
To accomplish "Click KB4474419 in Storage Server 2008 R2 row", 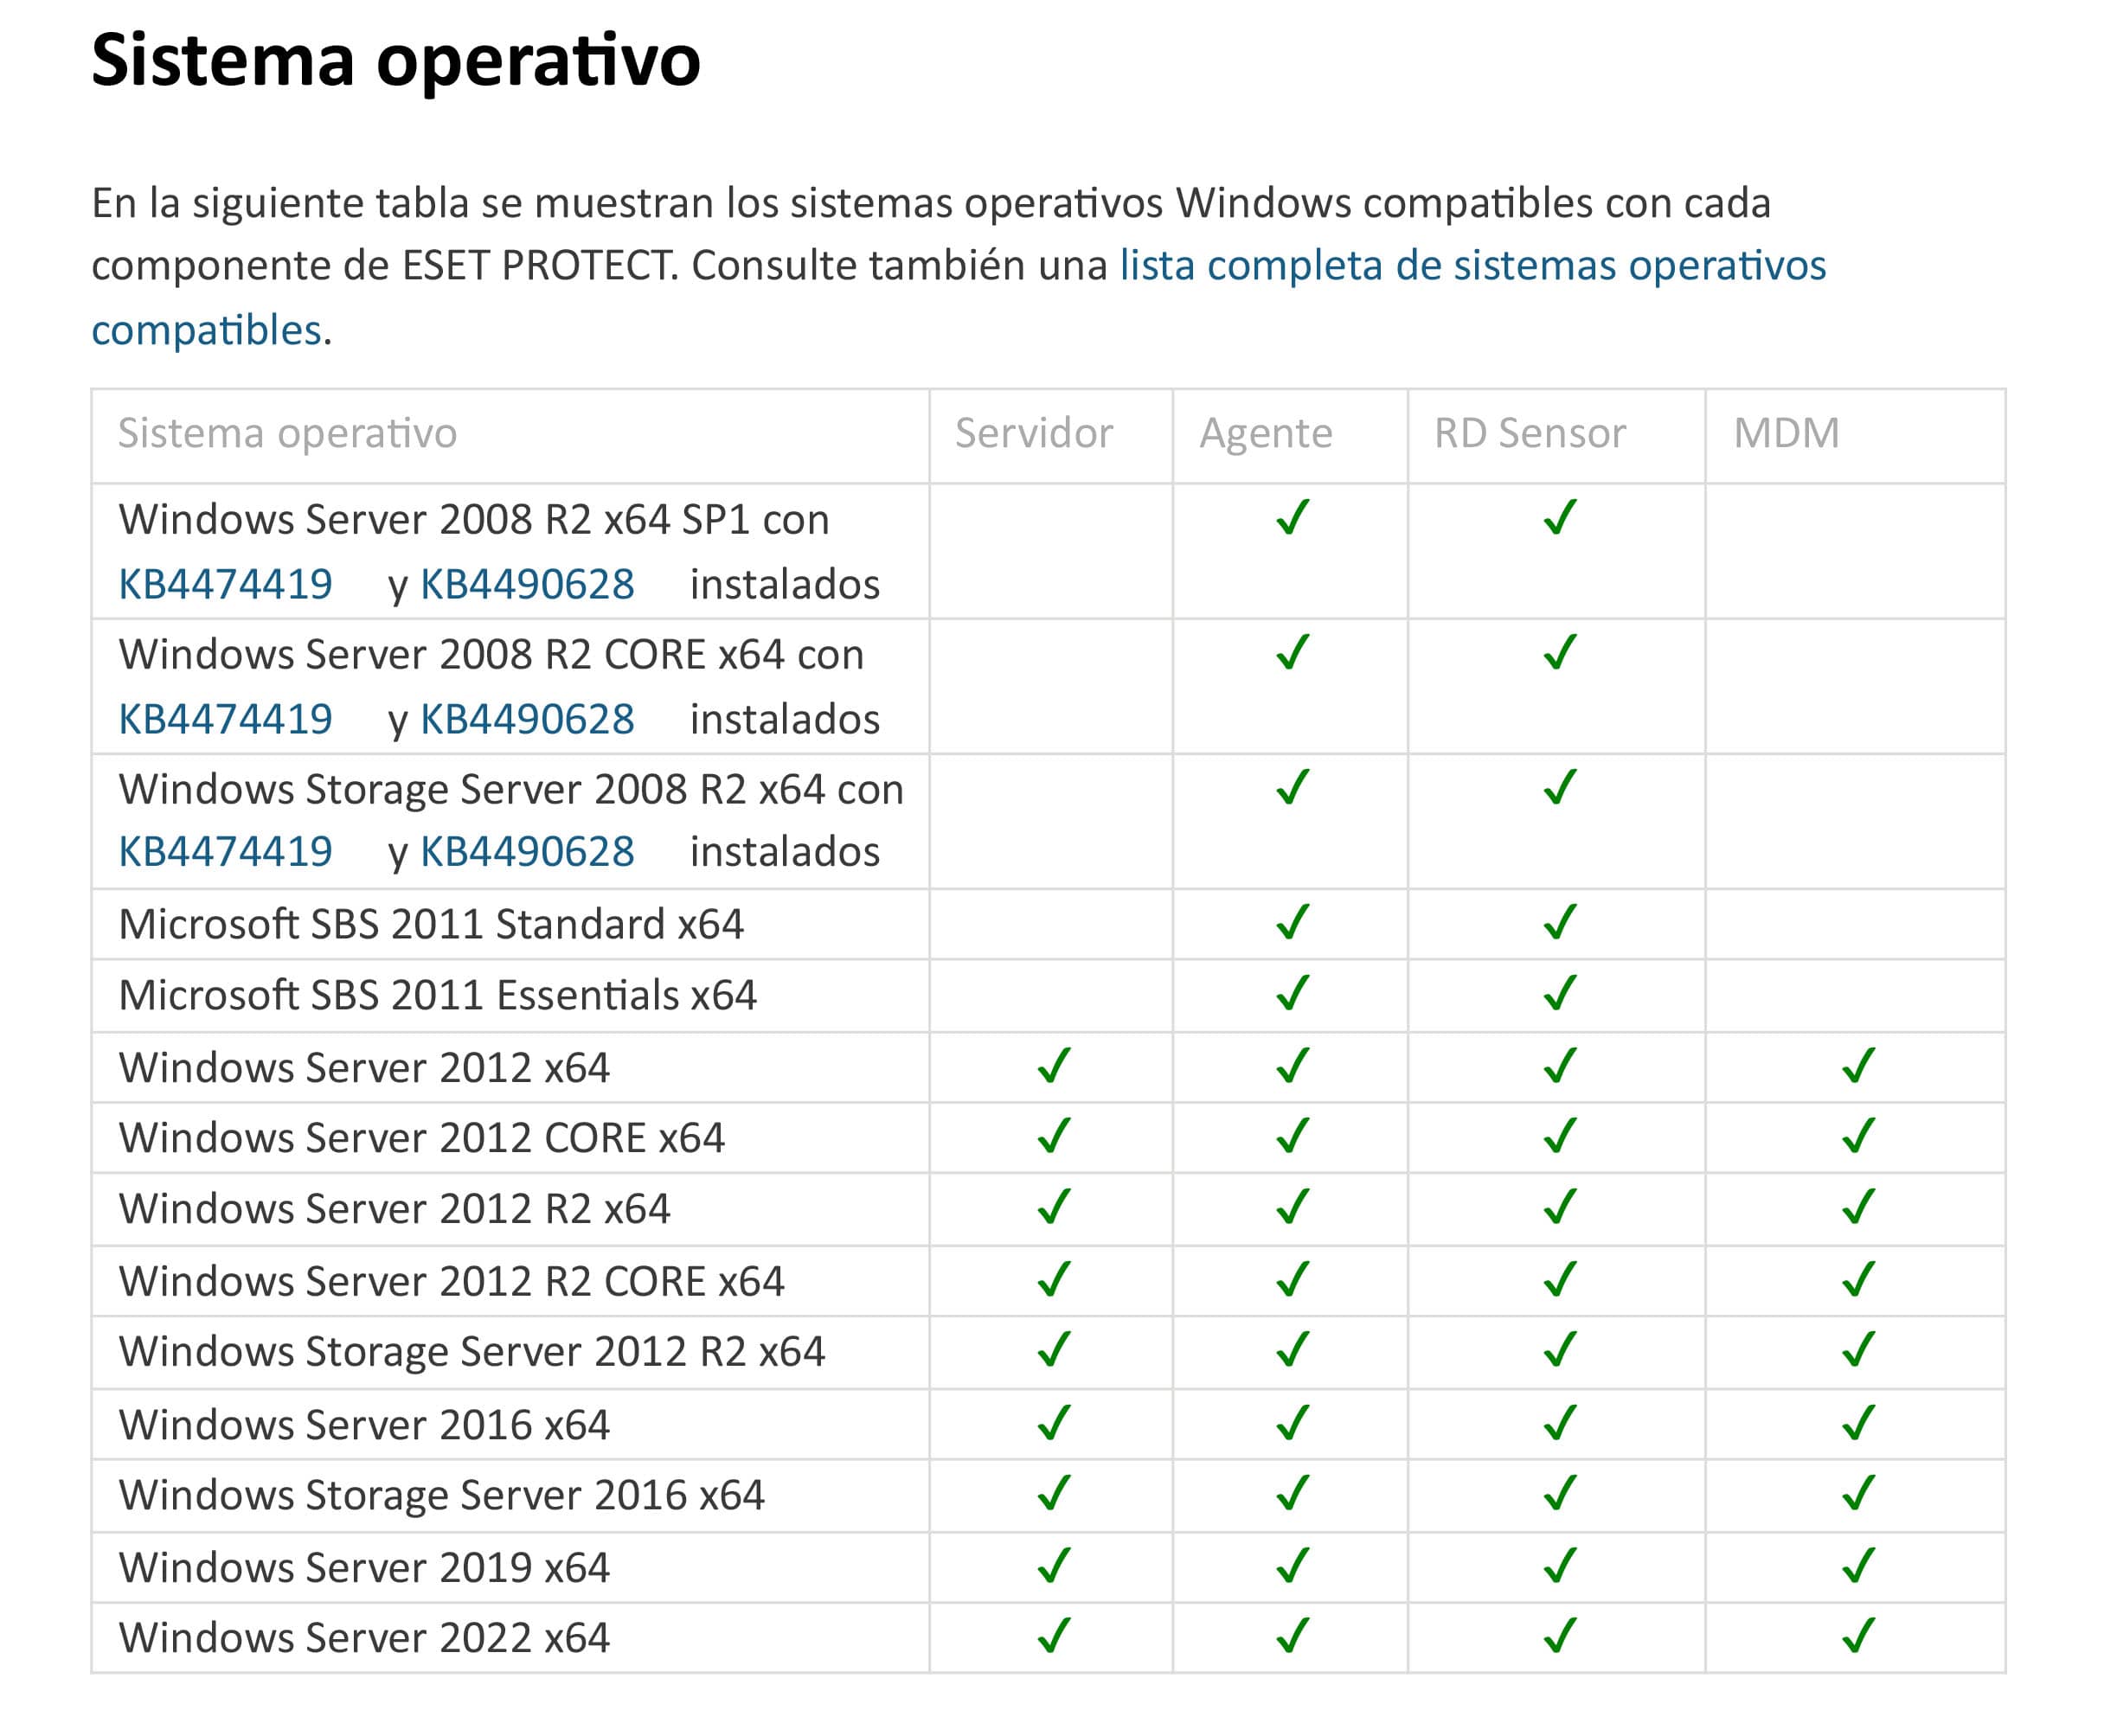I will (225, 852).
